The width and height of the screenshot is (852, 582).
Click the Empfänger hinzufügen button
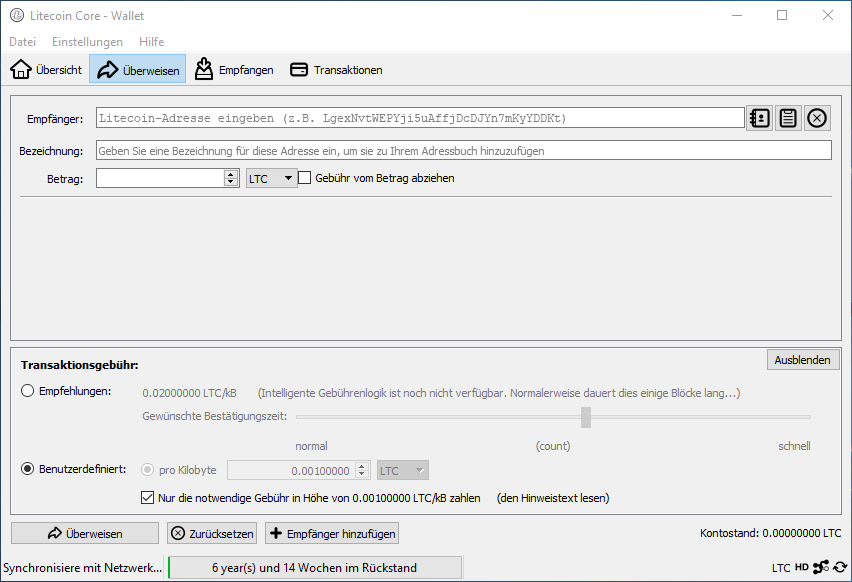pyautogui.click(x=332, y=534)
